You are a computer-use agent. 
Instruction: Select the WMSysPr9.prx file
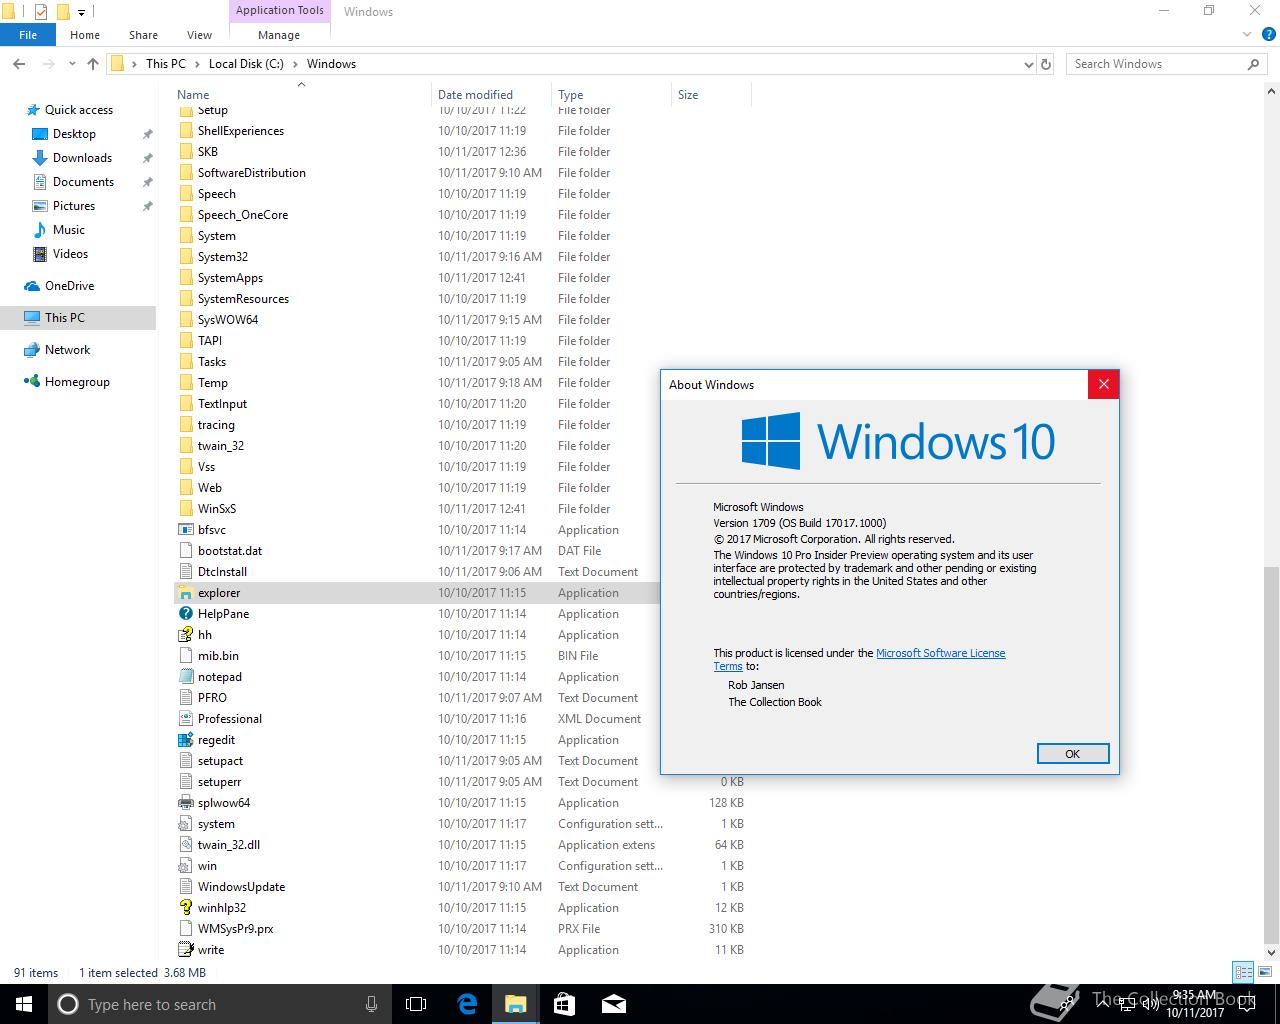(x=235, y=929)
